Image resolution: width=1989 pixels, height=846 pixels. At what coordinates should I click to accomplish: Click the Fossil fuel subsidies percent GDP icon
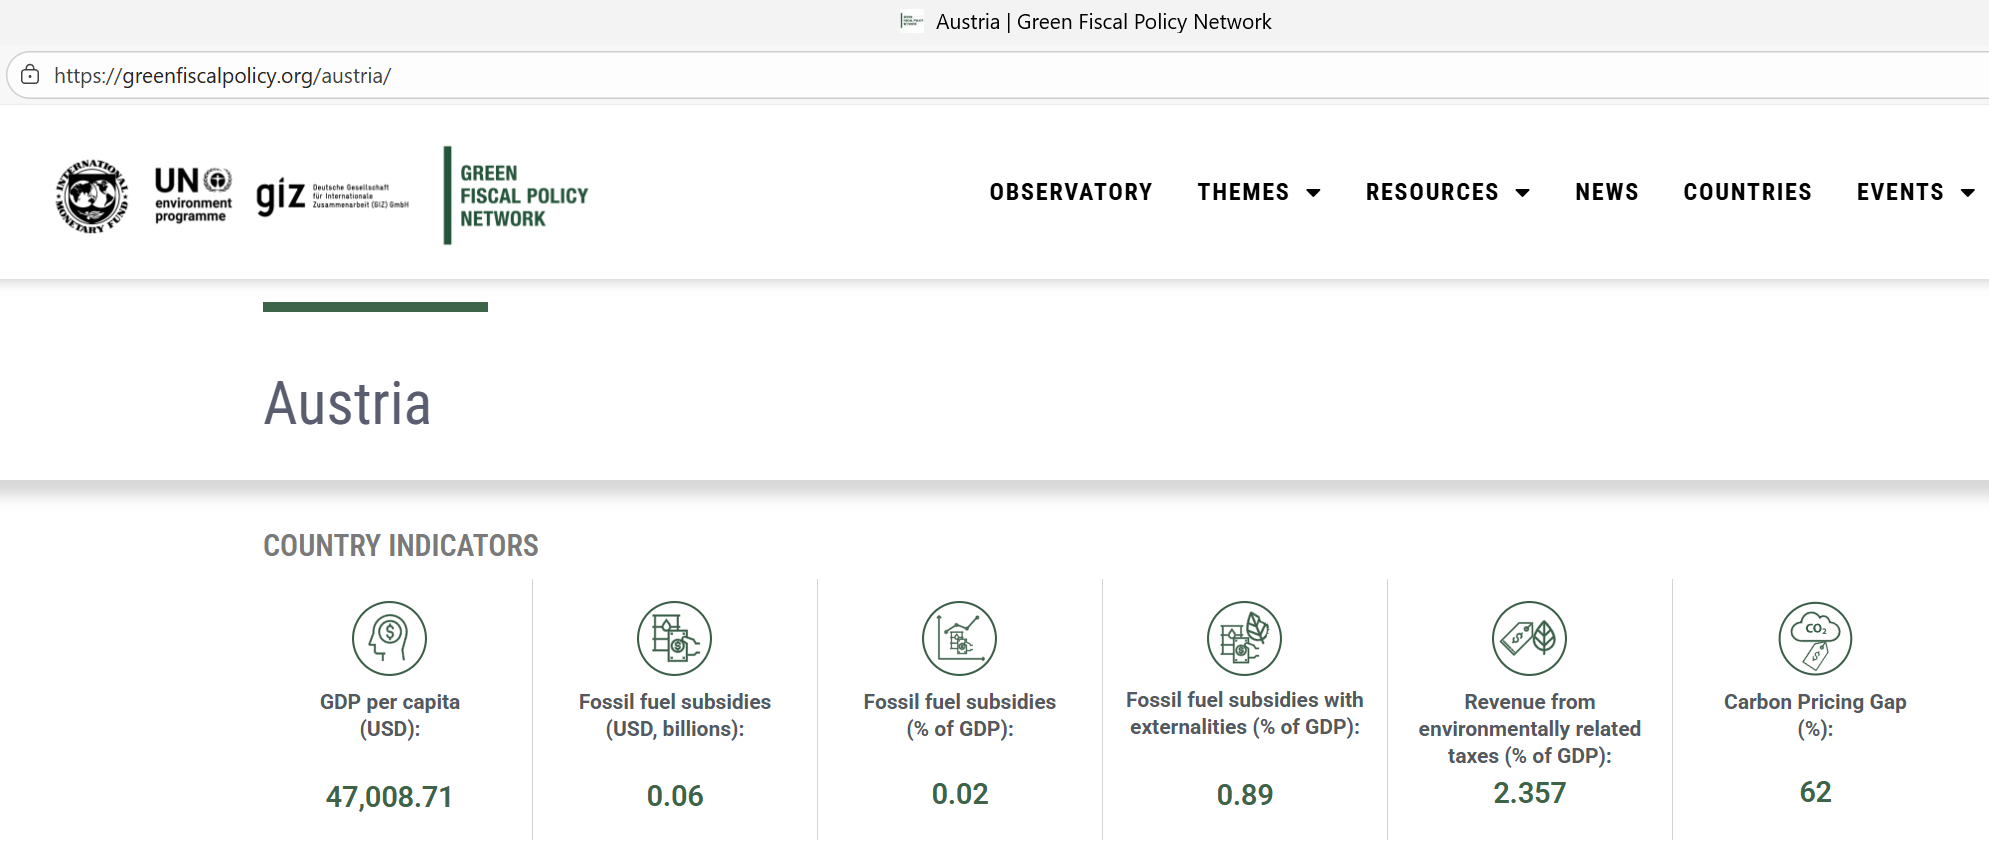coord(959,638)
